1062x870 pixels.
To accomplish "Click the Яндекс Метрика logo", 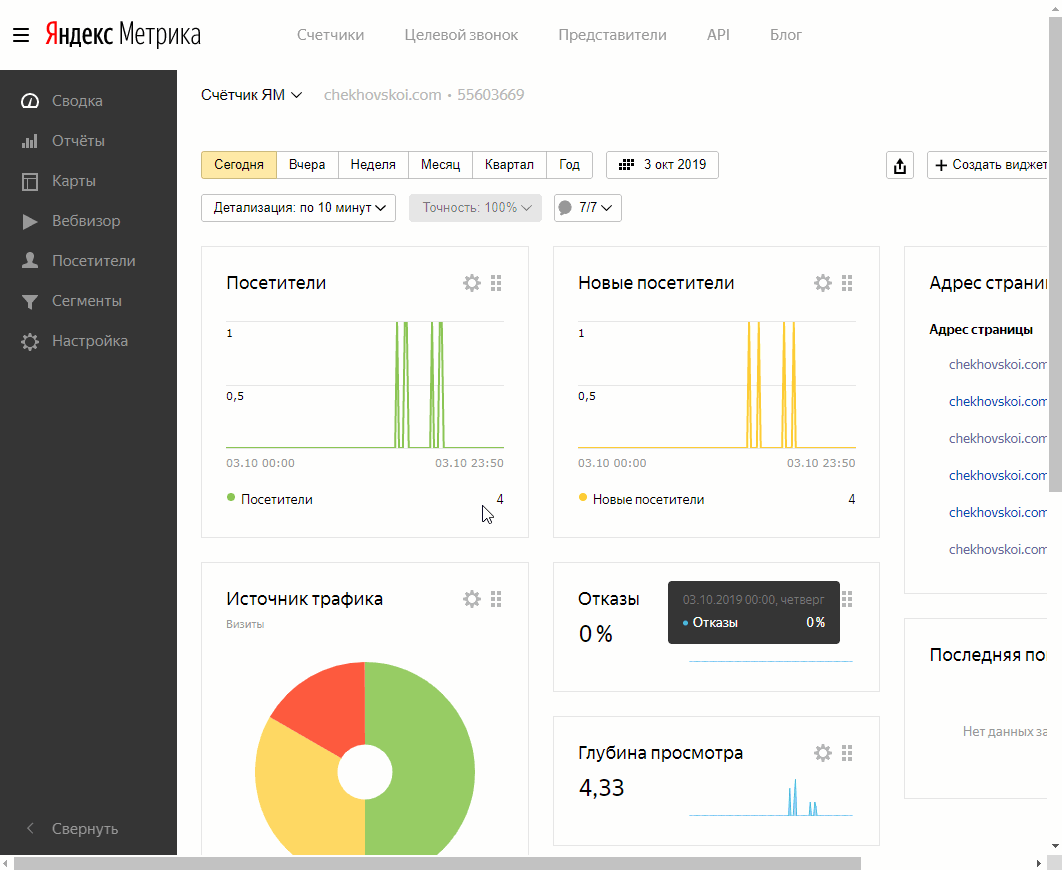I will point(123,35).
